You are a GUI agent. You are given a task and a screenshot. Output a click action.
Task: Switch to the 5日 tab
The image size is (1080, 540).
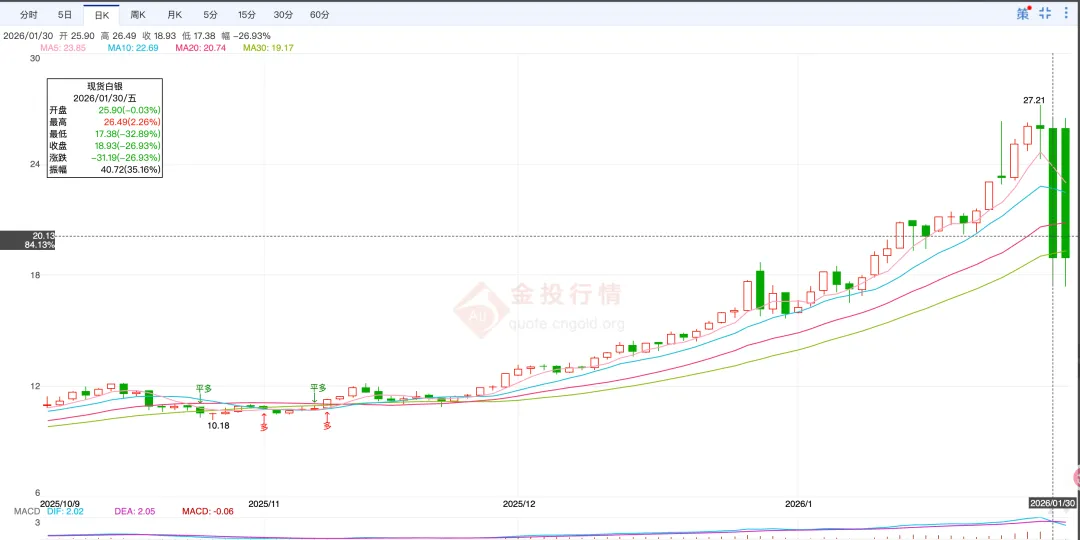coord(65,14)
